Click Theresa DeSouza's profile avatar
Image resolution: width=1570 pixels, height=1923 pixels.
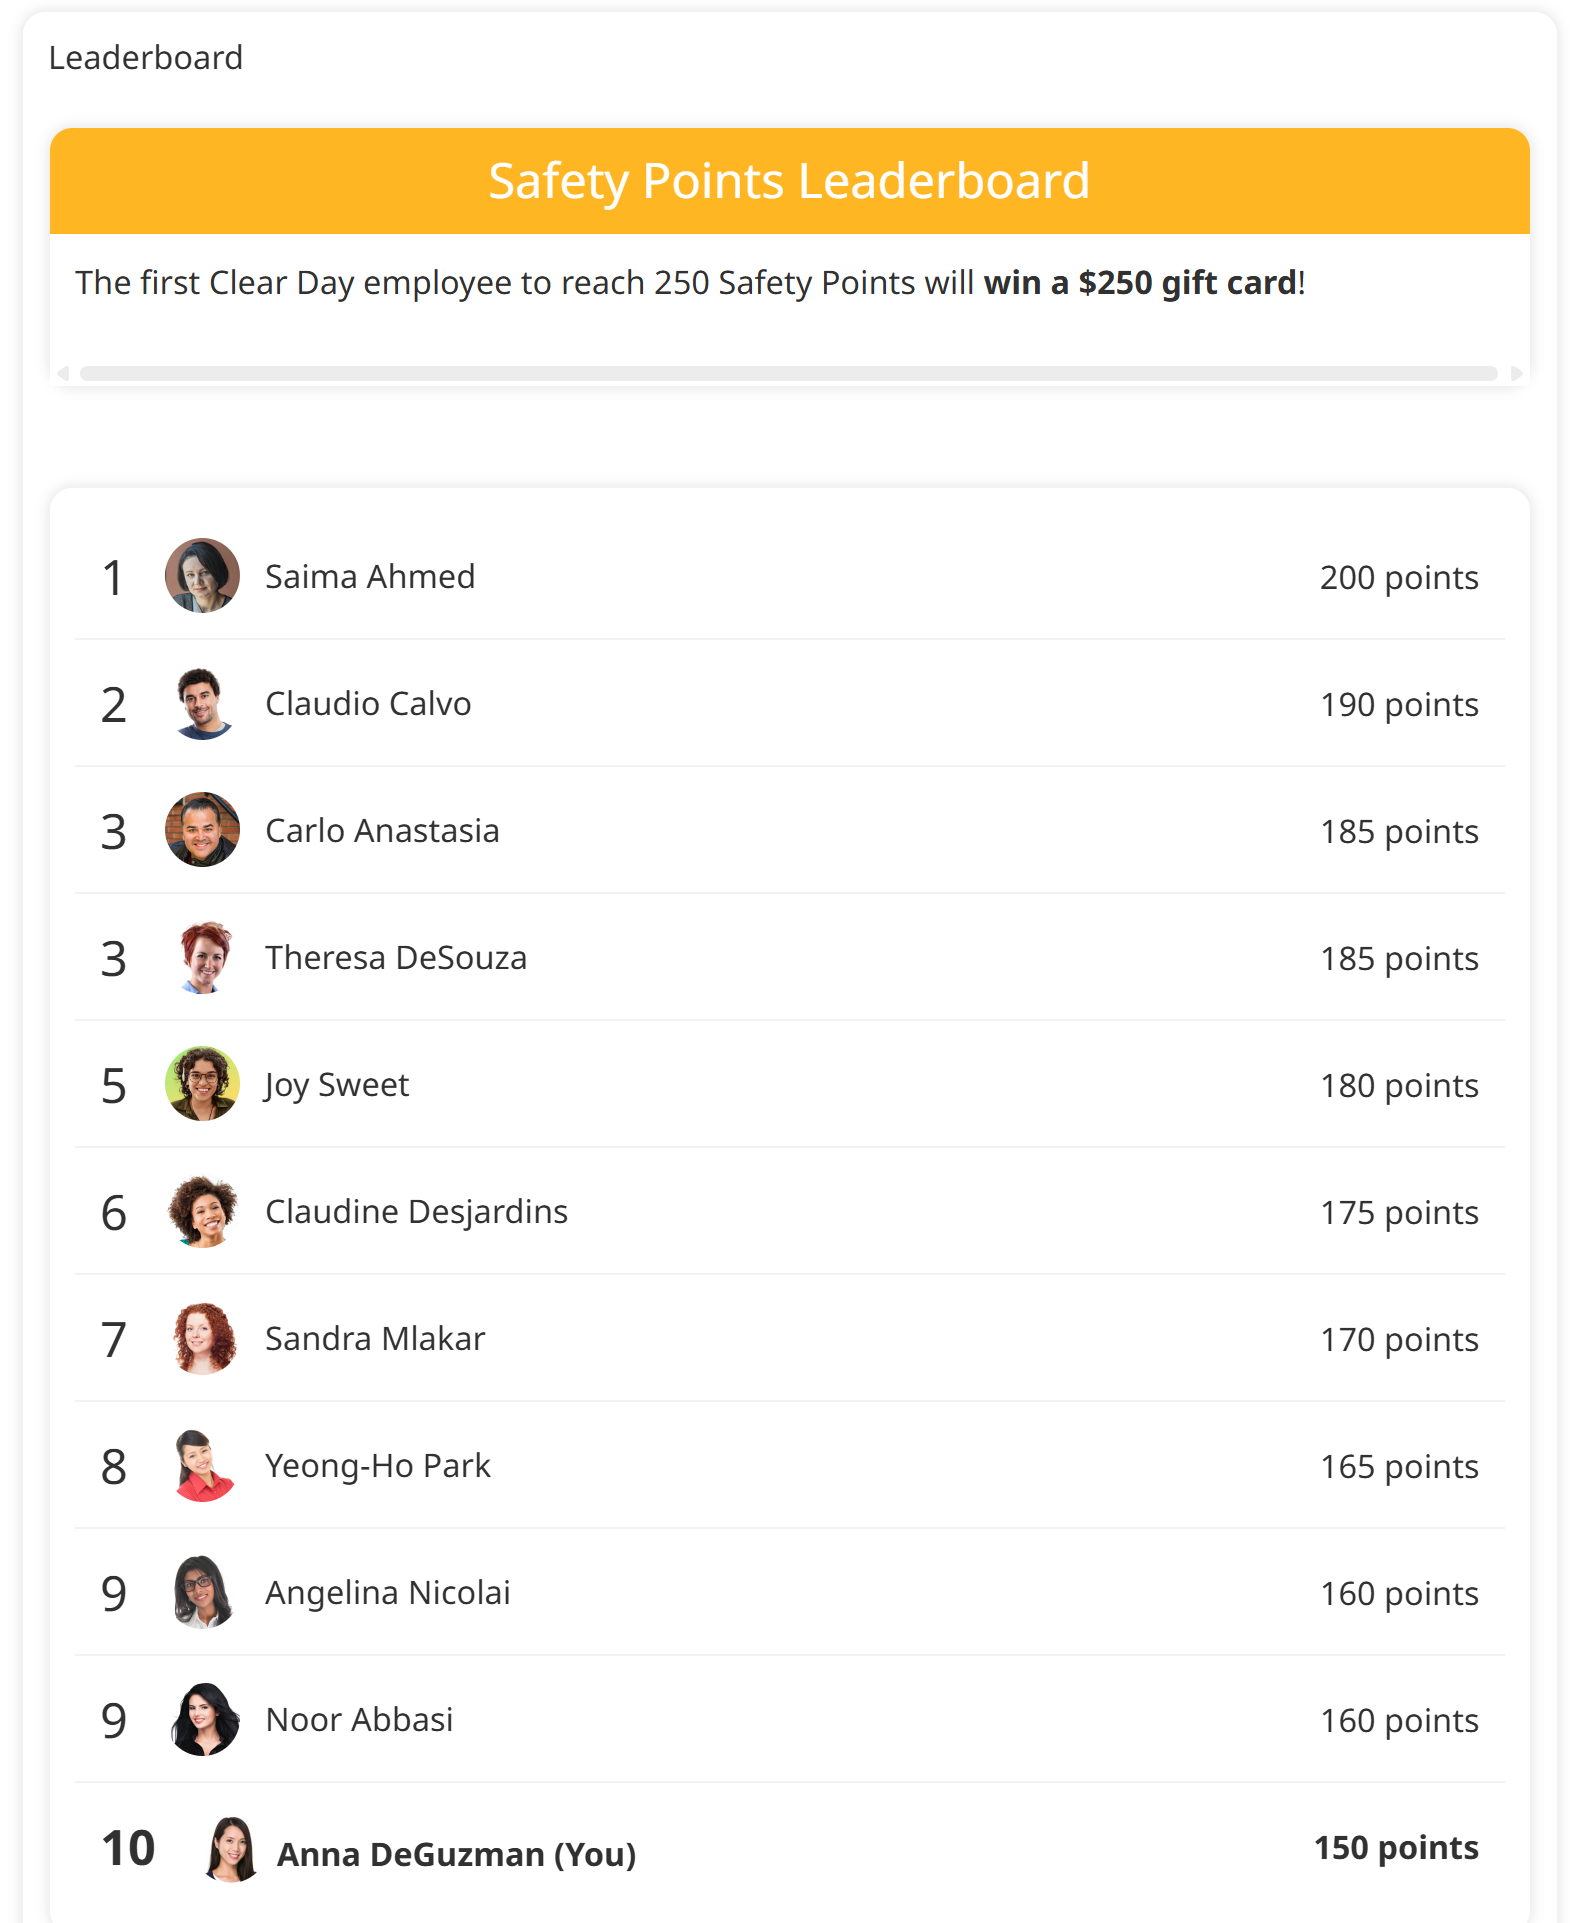click(x=202, y=957)
